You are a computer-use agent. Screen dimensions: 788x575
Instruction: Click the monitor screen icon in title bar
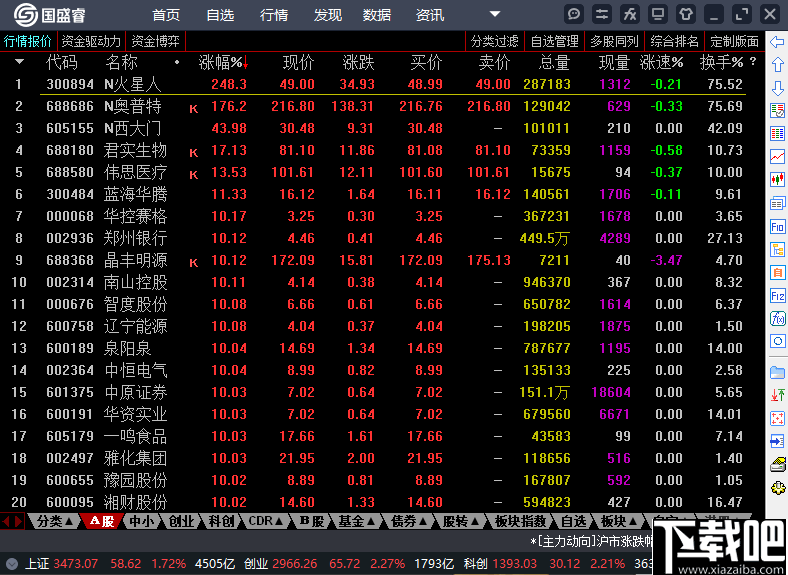coord(658,14)
